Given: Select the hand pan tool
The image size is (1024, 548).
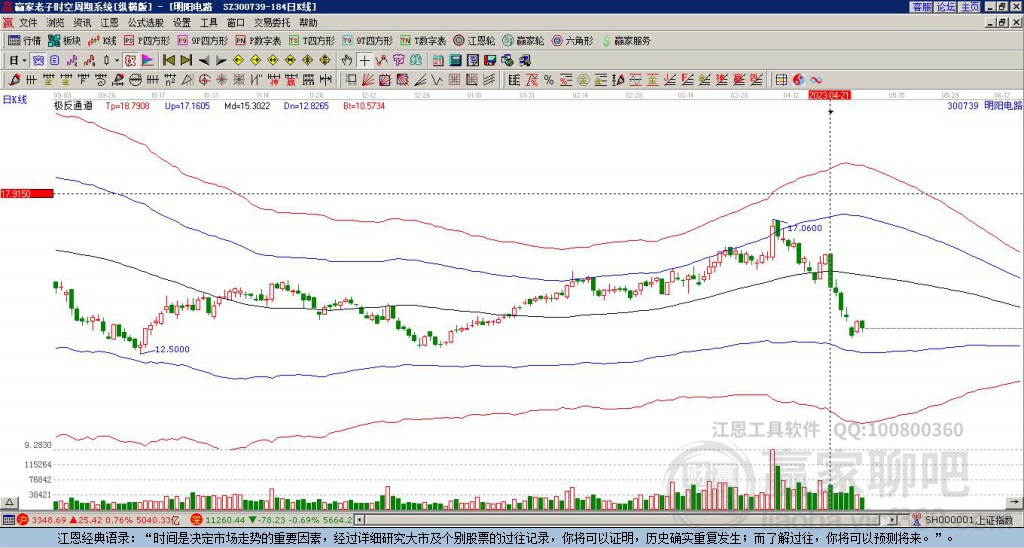Looking at the screenshot, I should (x=346, y=60).
